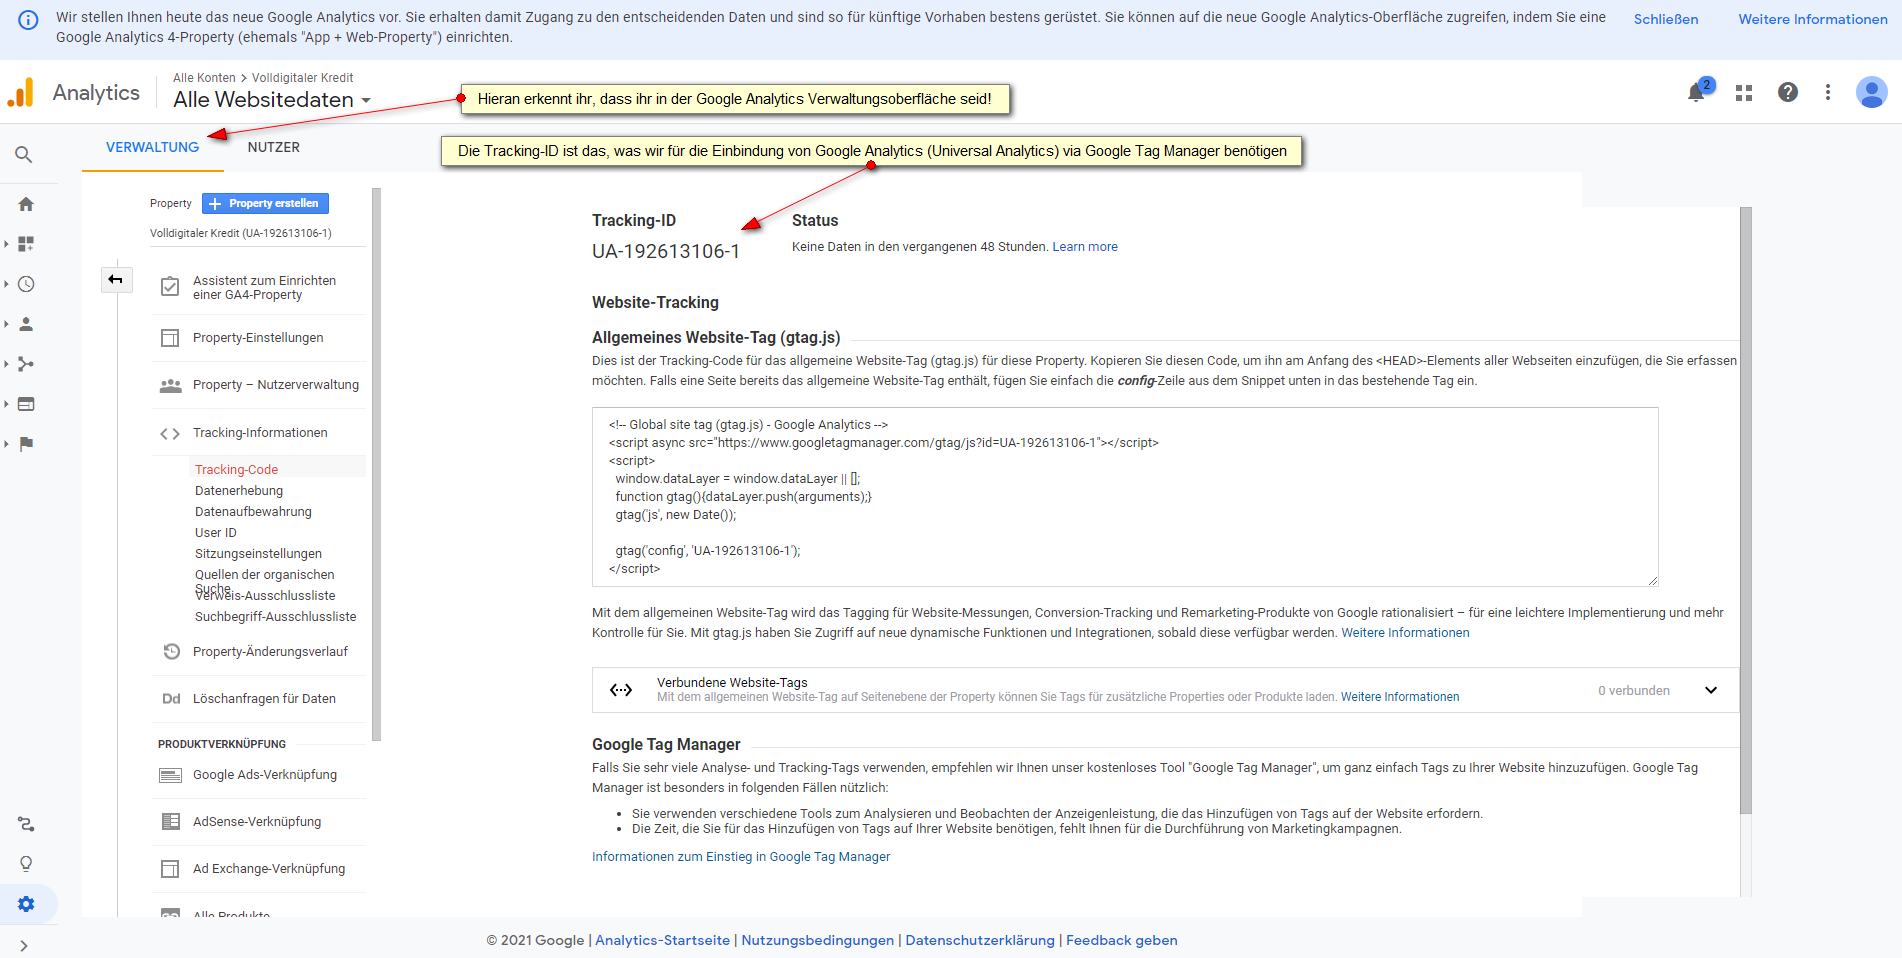Click the info icon in the top banner

point(28,20)
